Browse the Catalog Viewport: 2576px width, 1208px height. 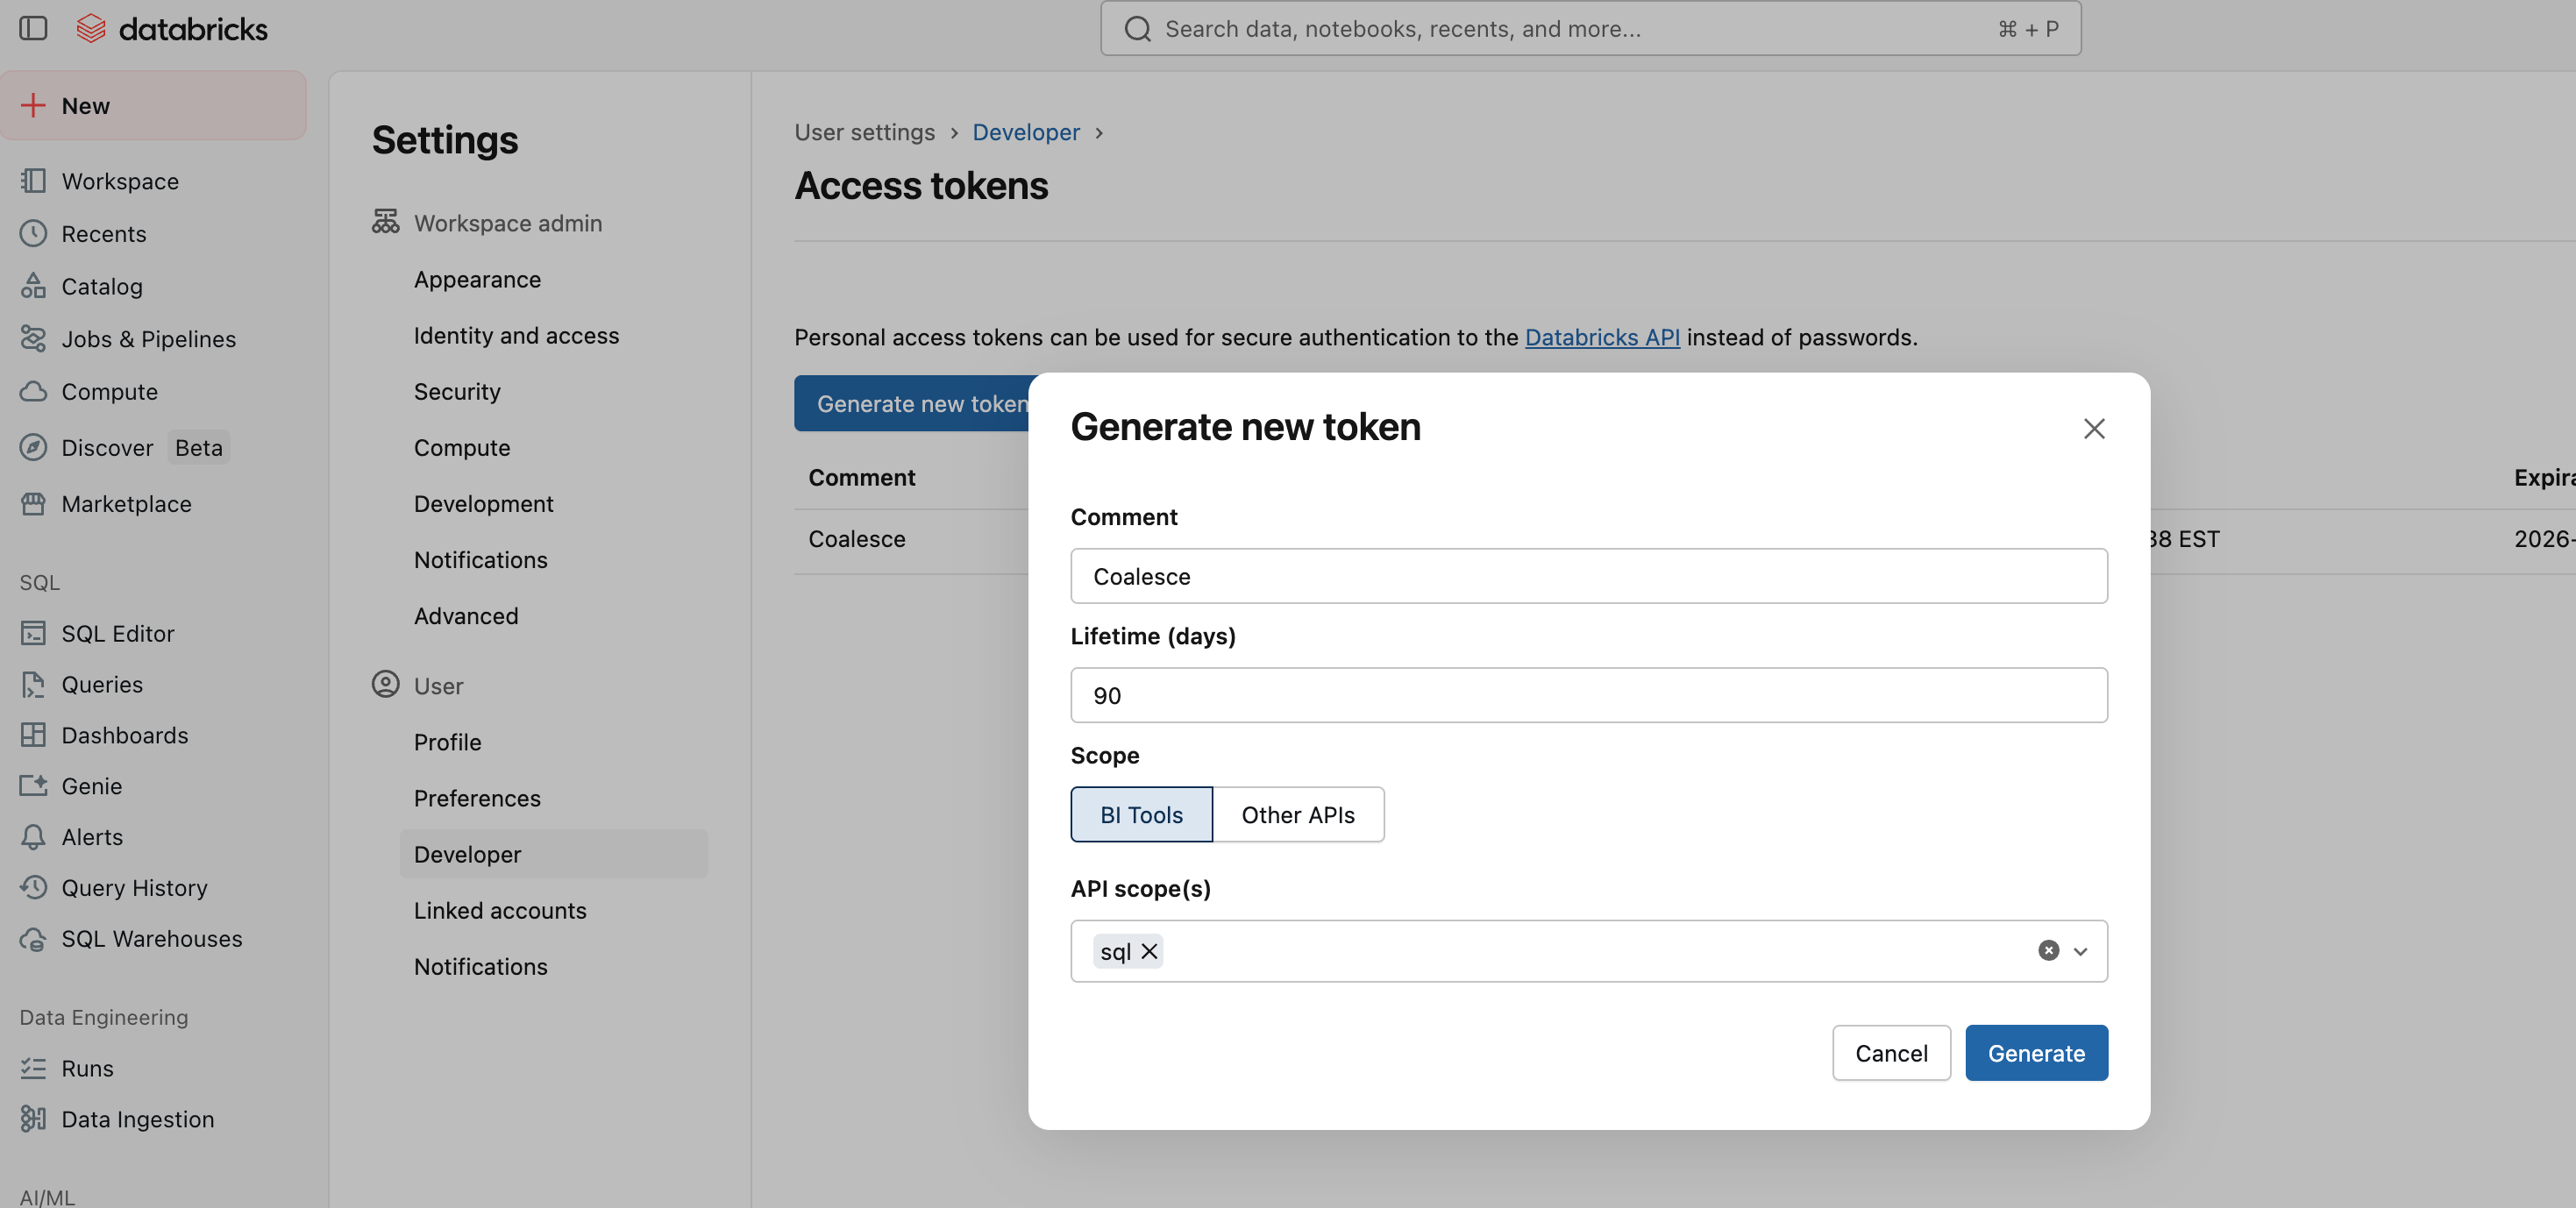tap(103, 286)
